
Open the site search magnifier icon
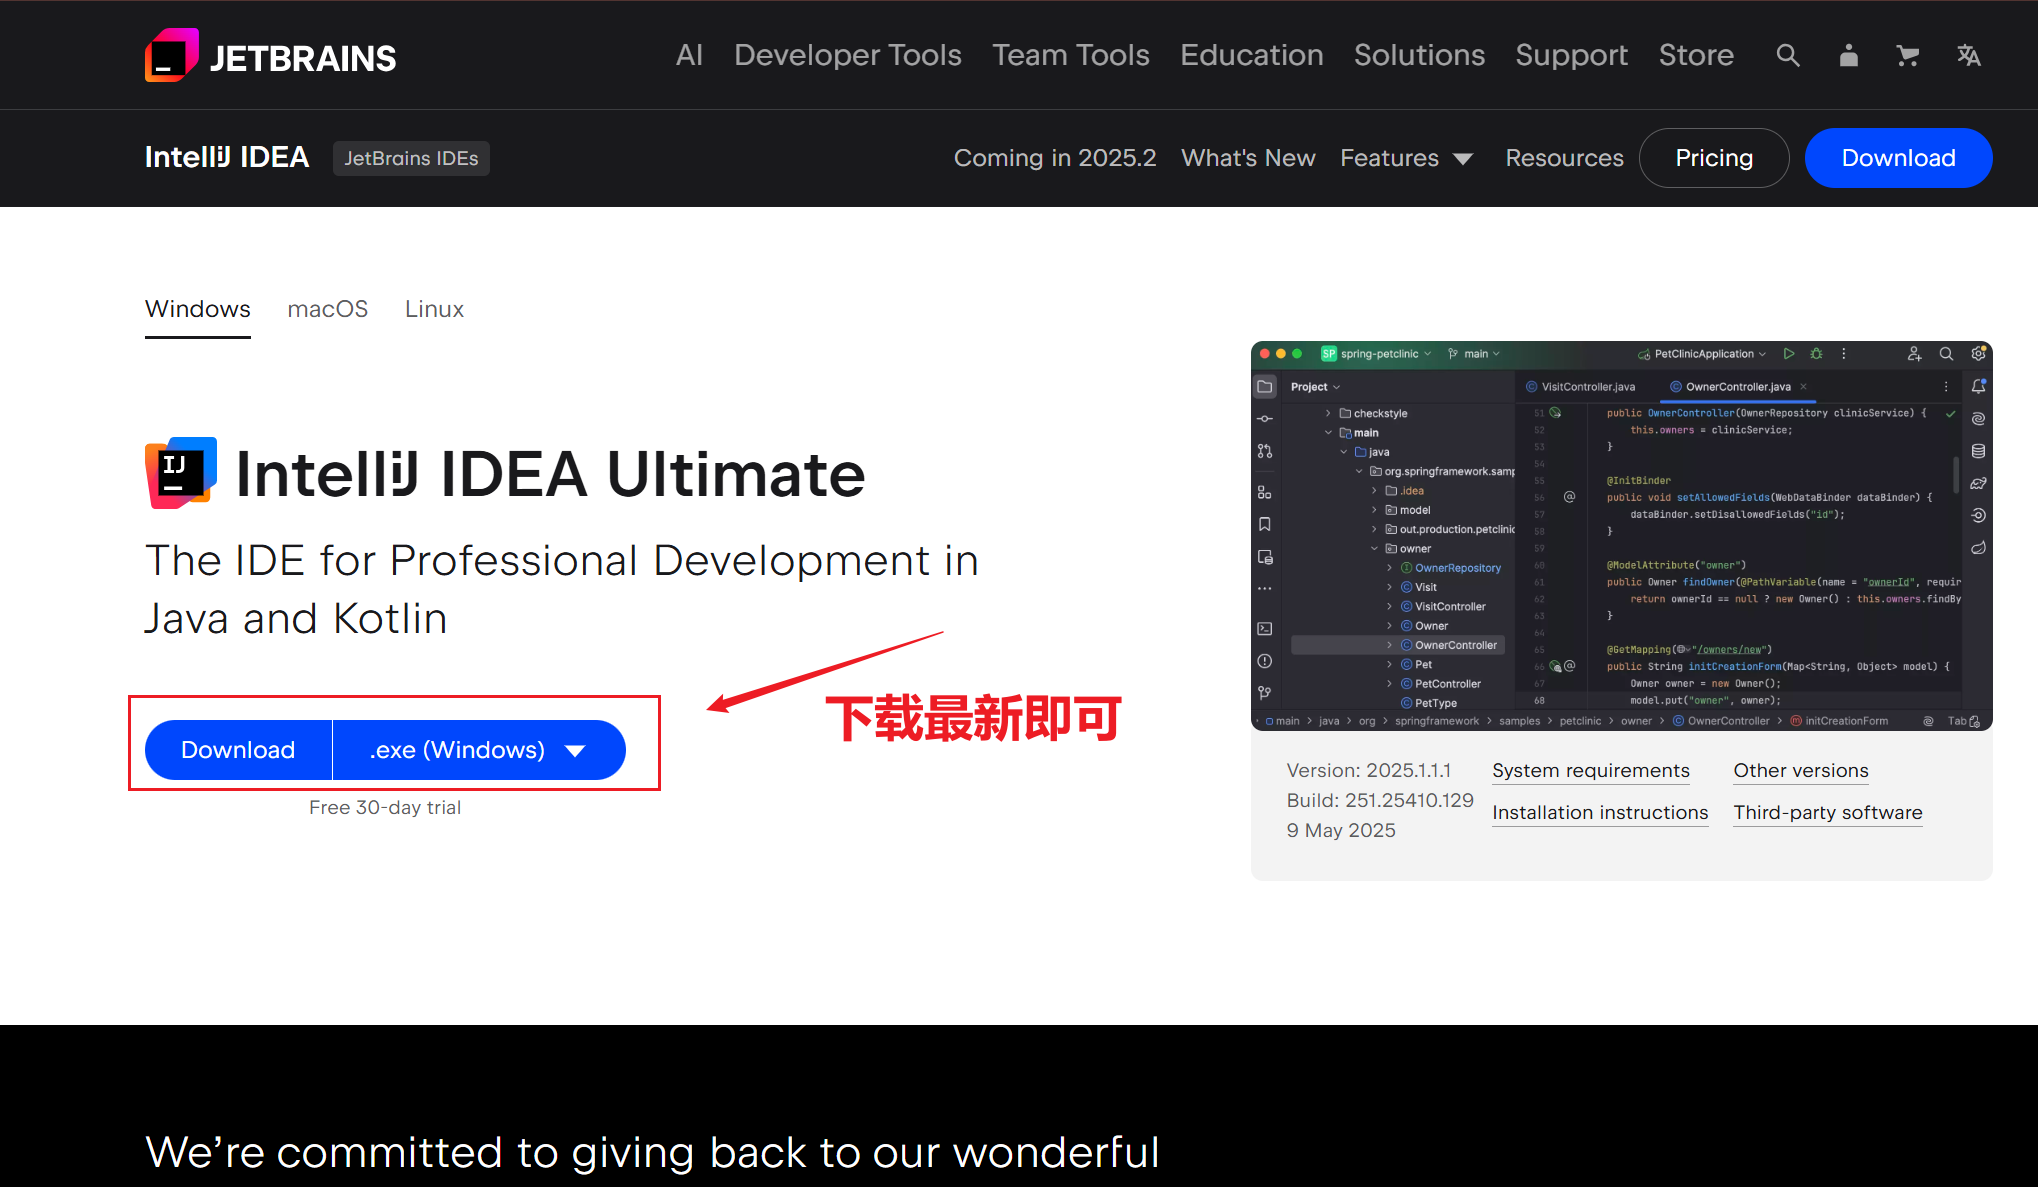pyautogui.click(x=1788, y=56)
